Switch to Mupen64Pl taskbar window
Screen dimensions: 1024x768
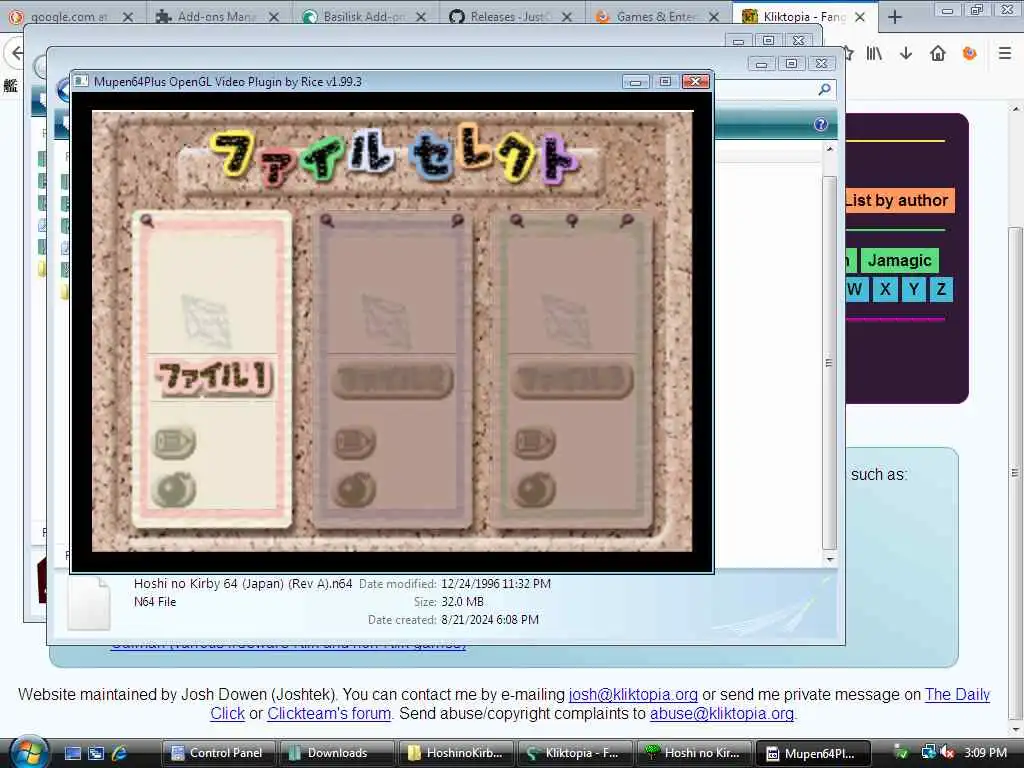[x=813, y=753]
